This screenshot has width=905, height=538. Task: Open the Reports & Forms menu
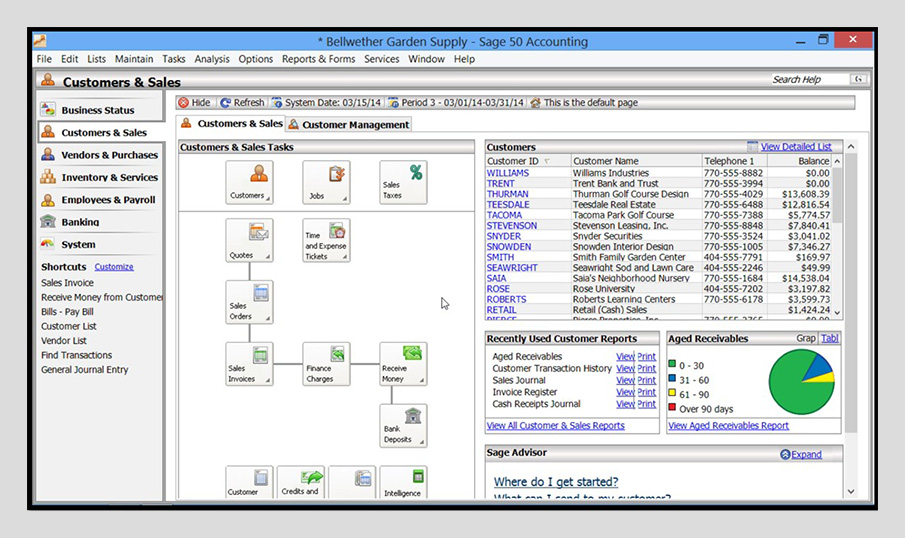click(319, 59)
